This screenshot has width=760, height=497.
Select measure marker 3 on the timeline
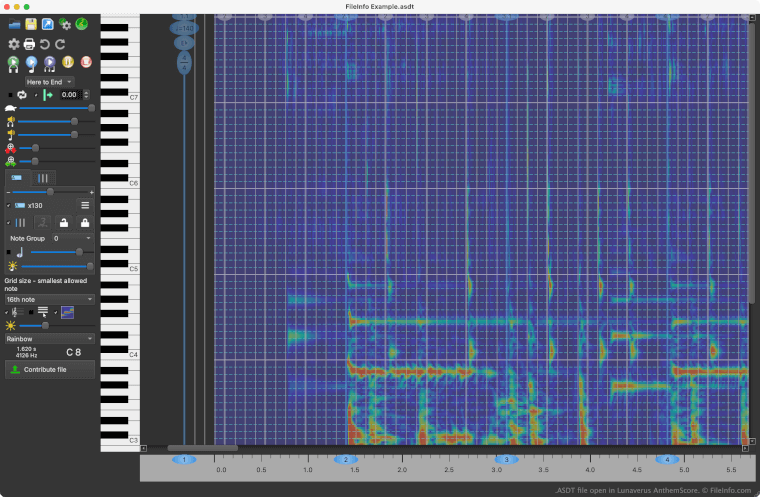coord(505,459)
